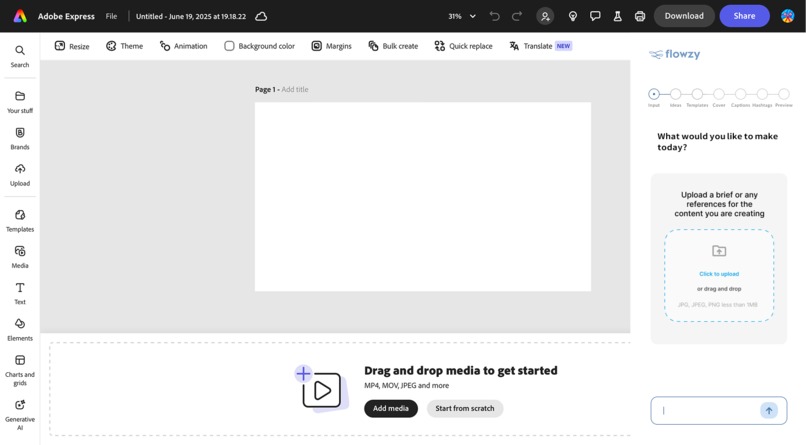Open the Search panel in sidebar

point(20,56)
